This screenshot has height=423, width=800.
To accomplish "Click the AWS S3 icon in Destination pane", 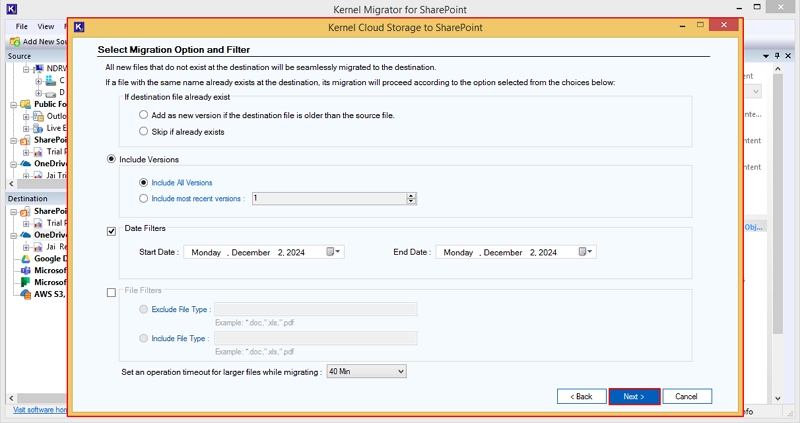I will (x=26, y=294).
